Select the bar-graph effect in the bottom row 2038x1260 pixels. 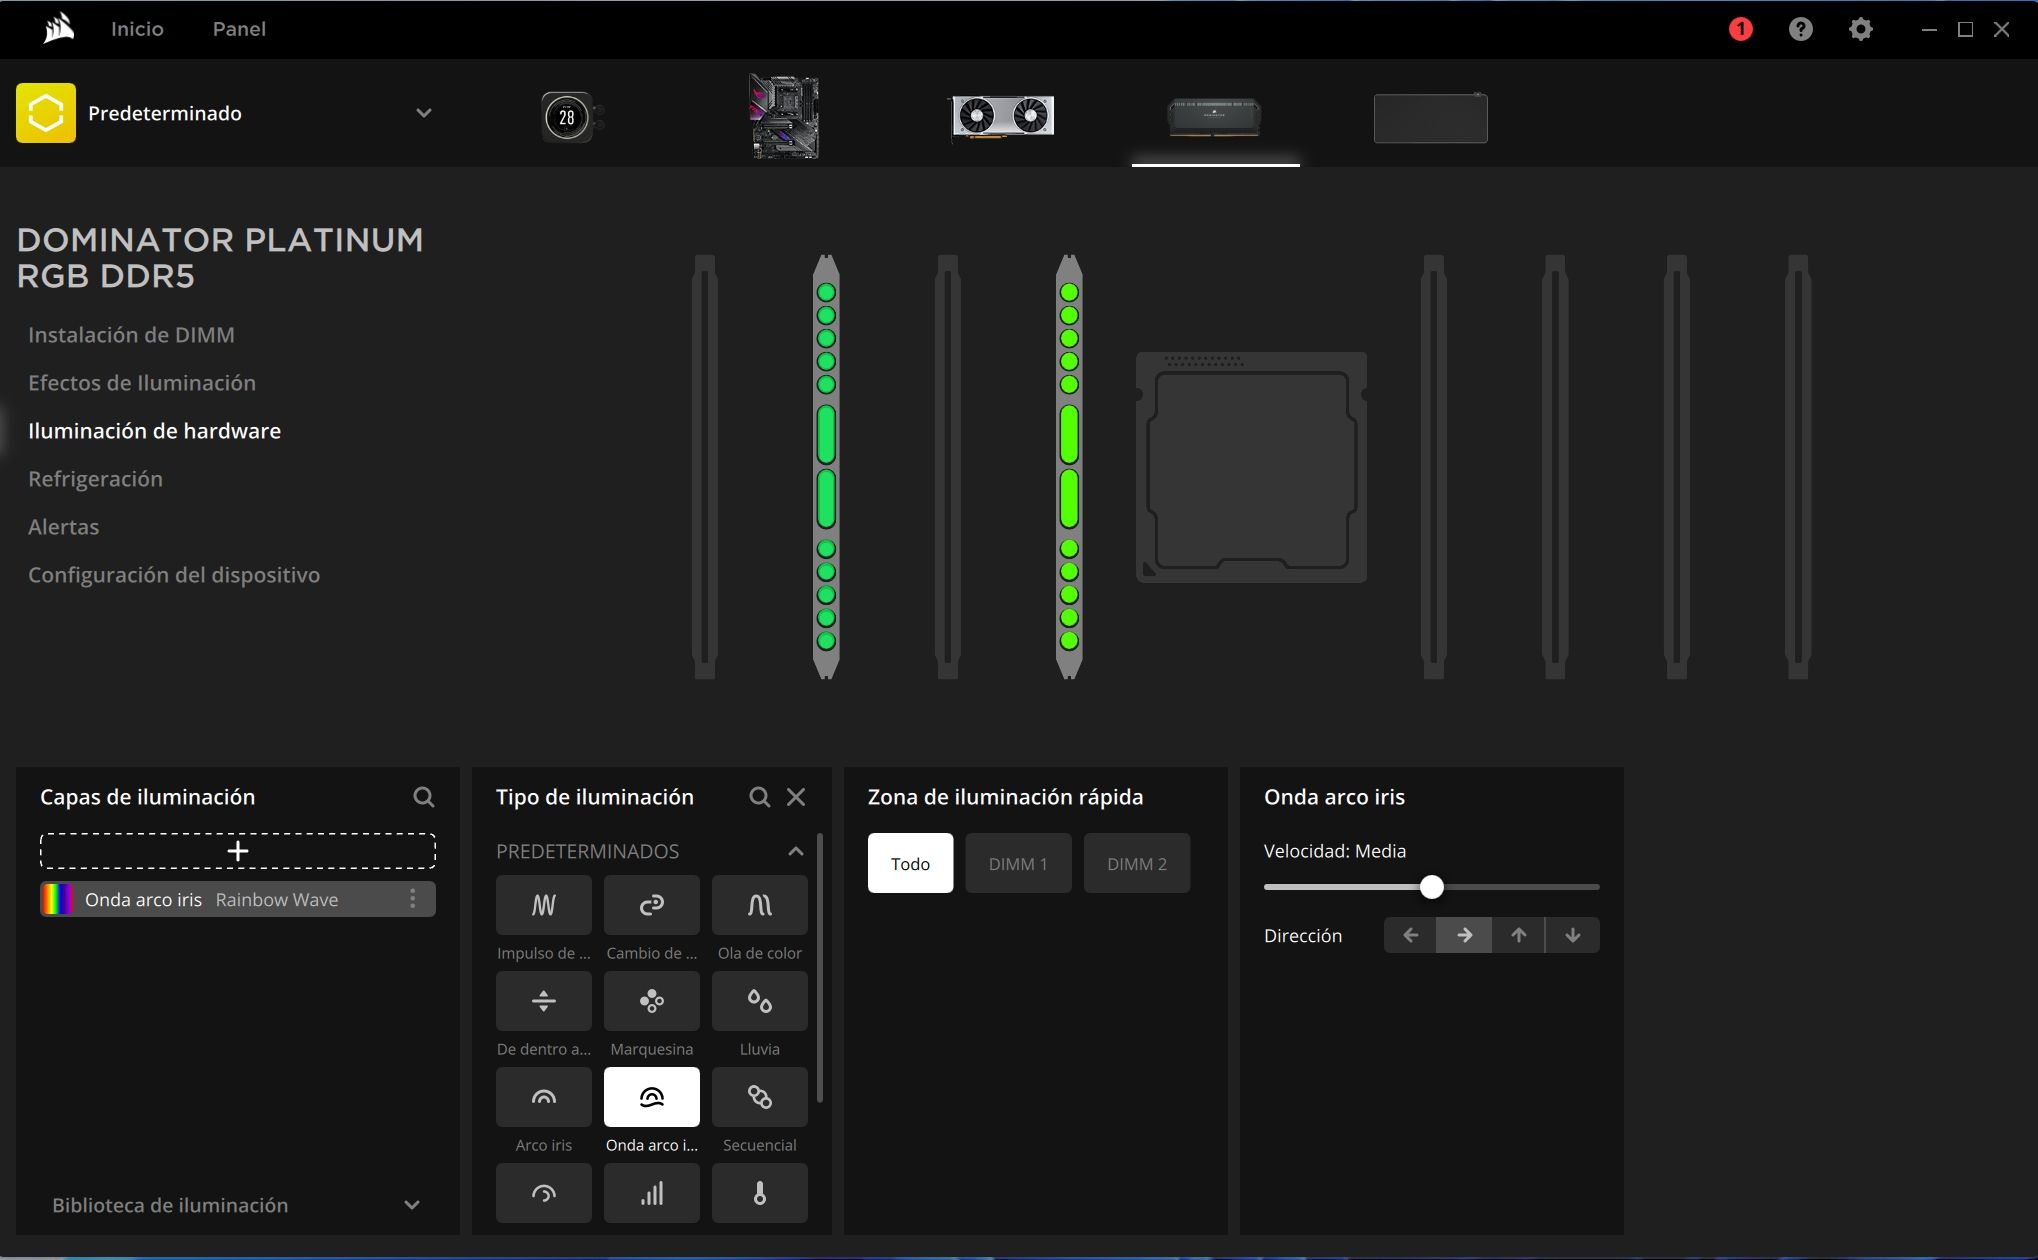coord(652,1193)
